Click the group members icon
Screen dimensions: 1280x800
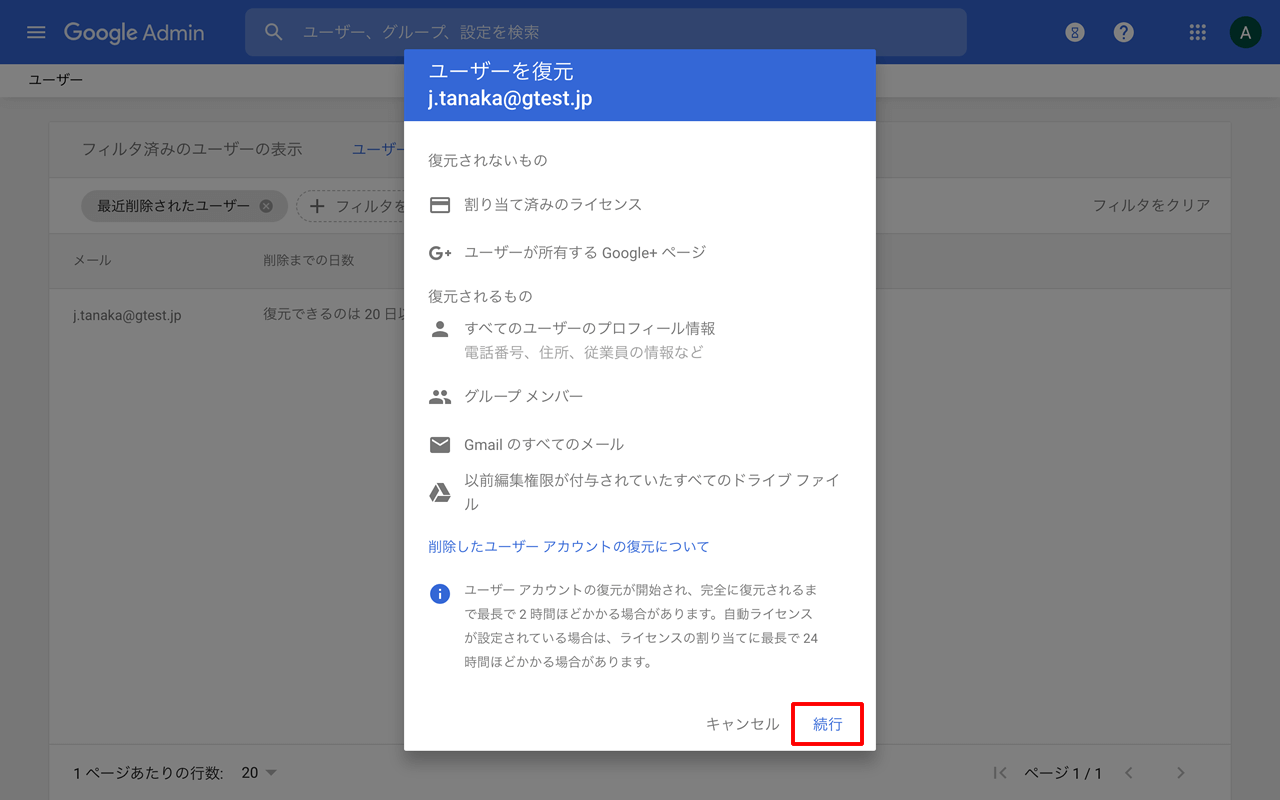pyautogui.click(x=440, y=397)
